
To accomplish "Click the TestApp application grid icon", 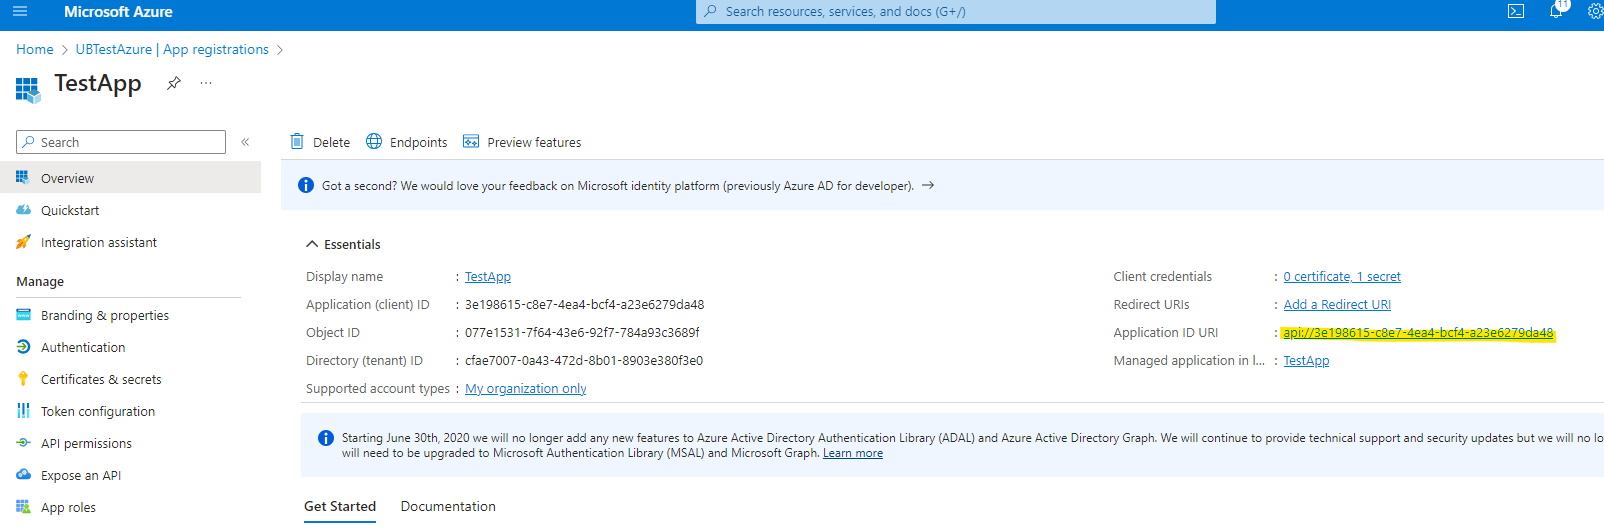I will click(28, 89).
